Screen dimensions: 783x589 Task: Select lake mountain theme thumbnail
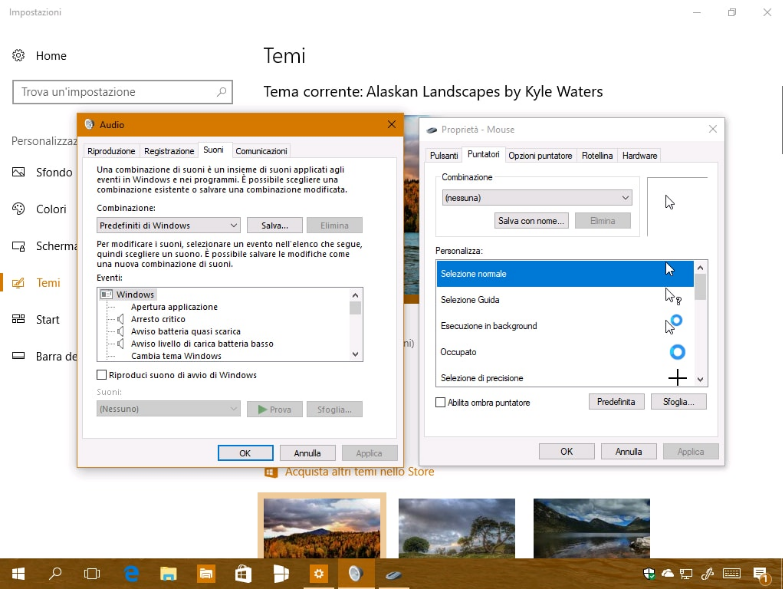tap(591, 528)
